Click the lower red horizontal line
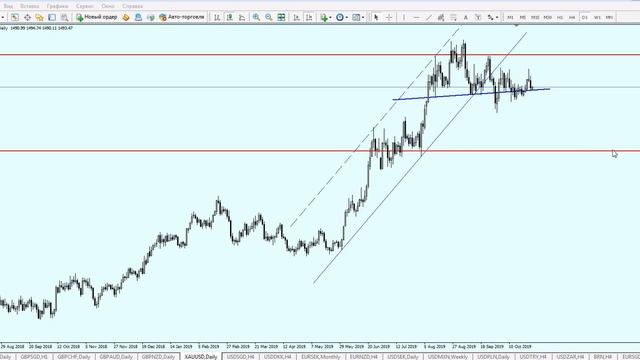Screen dimensions: 640x360 [320, 151]
